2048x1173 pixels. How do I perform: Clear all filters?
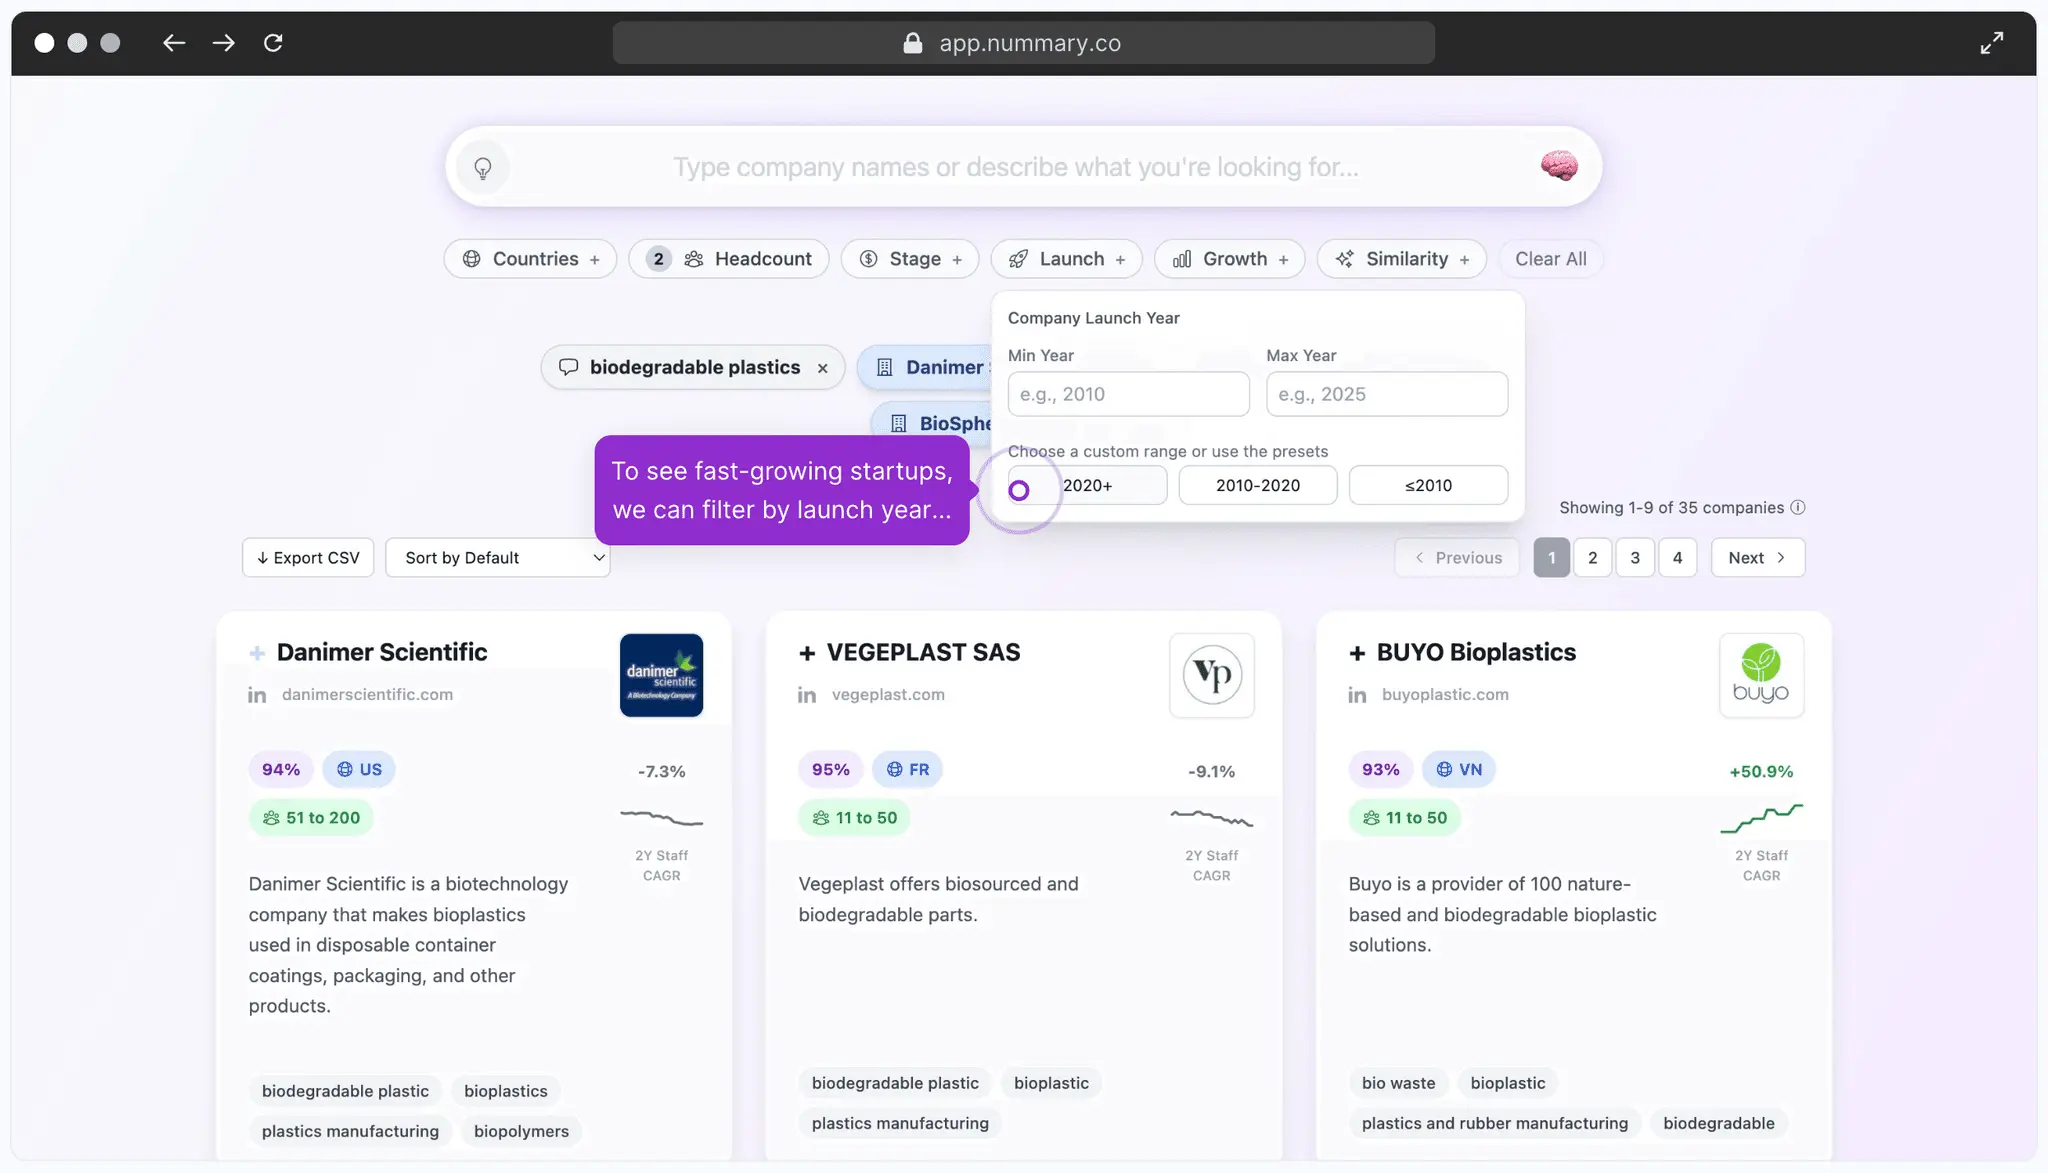point(1550,259)
